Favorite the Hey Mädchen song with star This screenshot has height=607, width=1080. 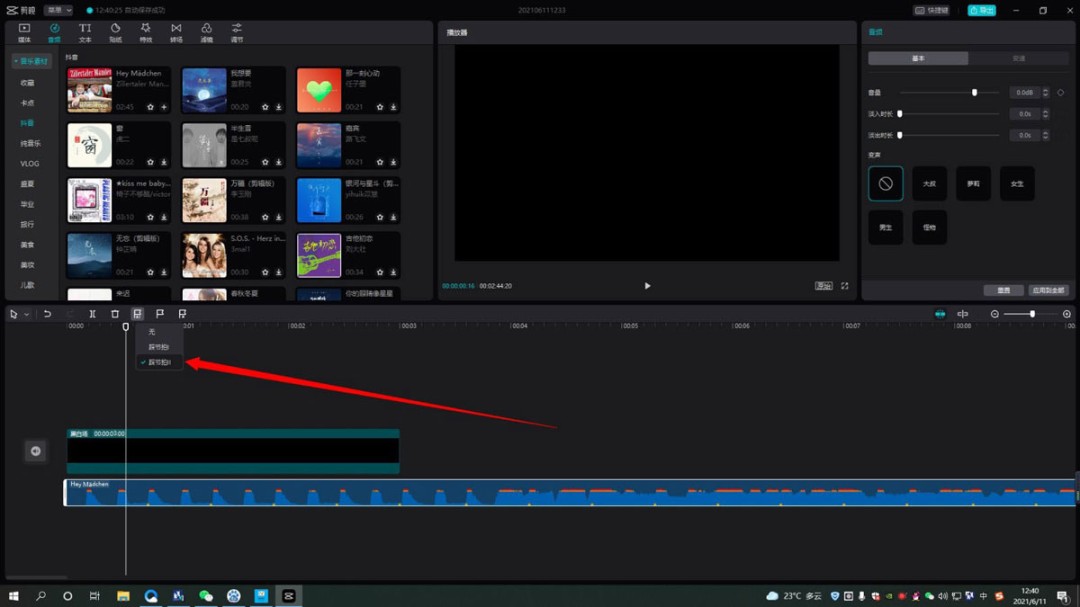[x=151, y=107]
